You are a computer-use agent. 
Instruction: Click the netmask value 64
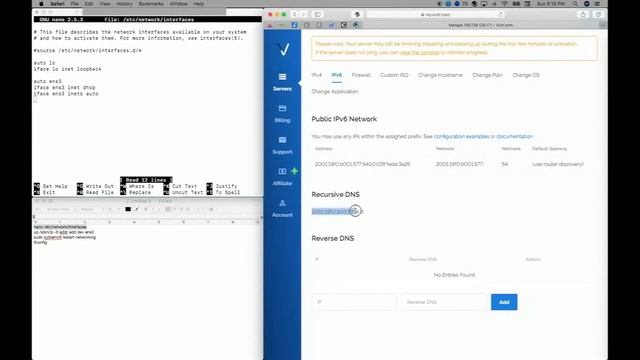504,164
